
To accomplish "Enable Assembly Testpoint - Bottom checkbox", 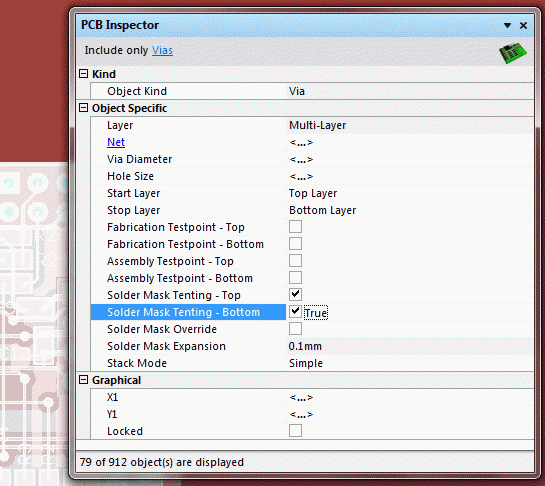I will 295,278.
